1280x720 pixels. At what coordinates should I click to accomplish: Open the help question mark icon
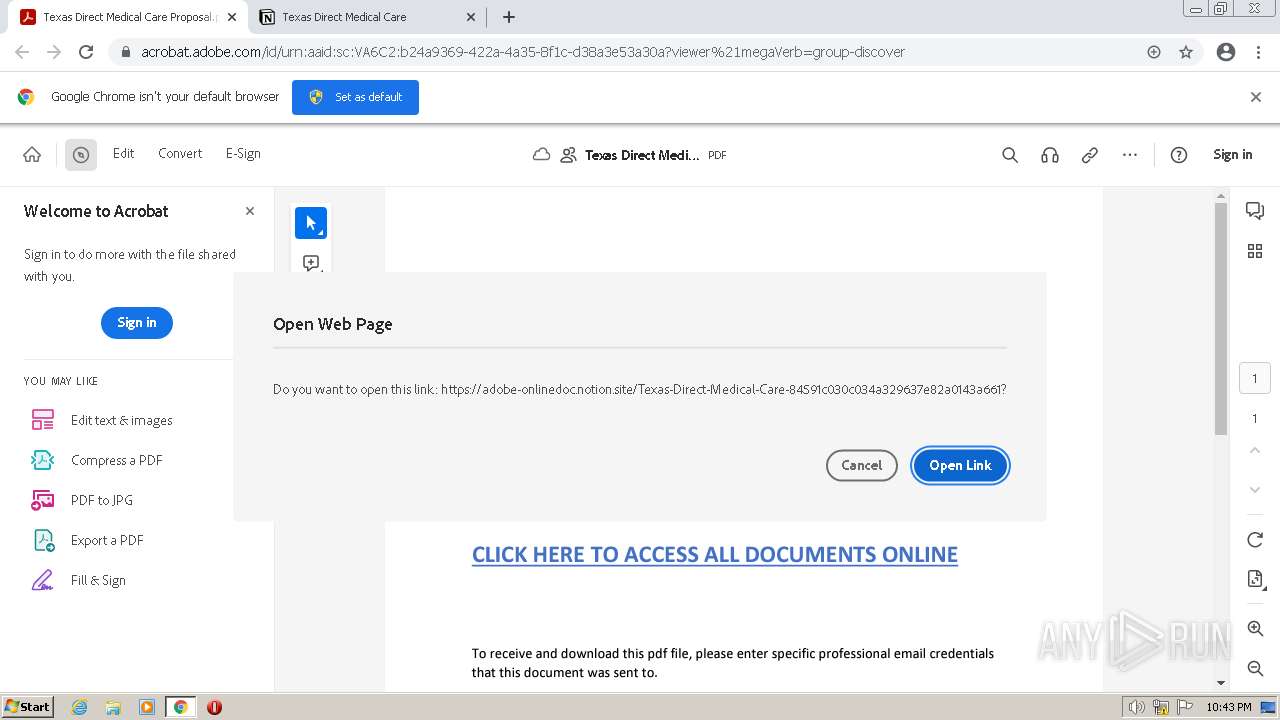pyautogui.click(x=1179, y=155)
